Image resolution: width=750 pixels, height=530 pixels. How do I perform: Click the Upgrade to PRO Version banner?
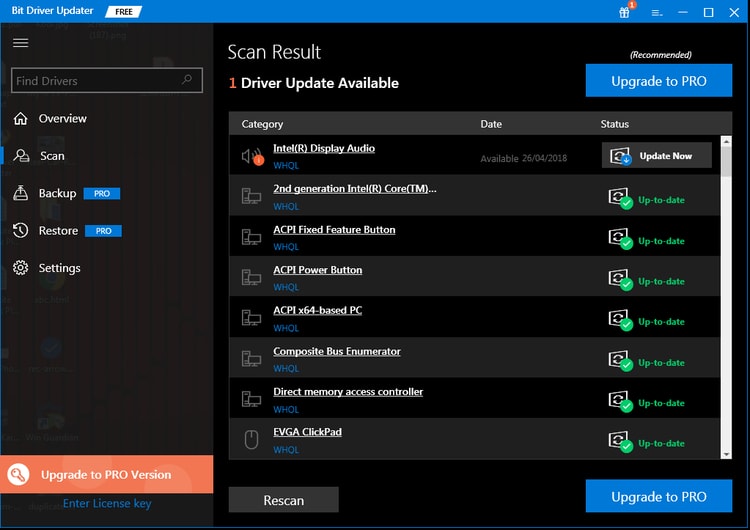point(107,474)
